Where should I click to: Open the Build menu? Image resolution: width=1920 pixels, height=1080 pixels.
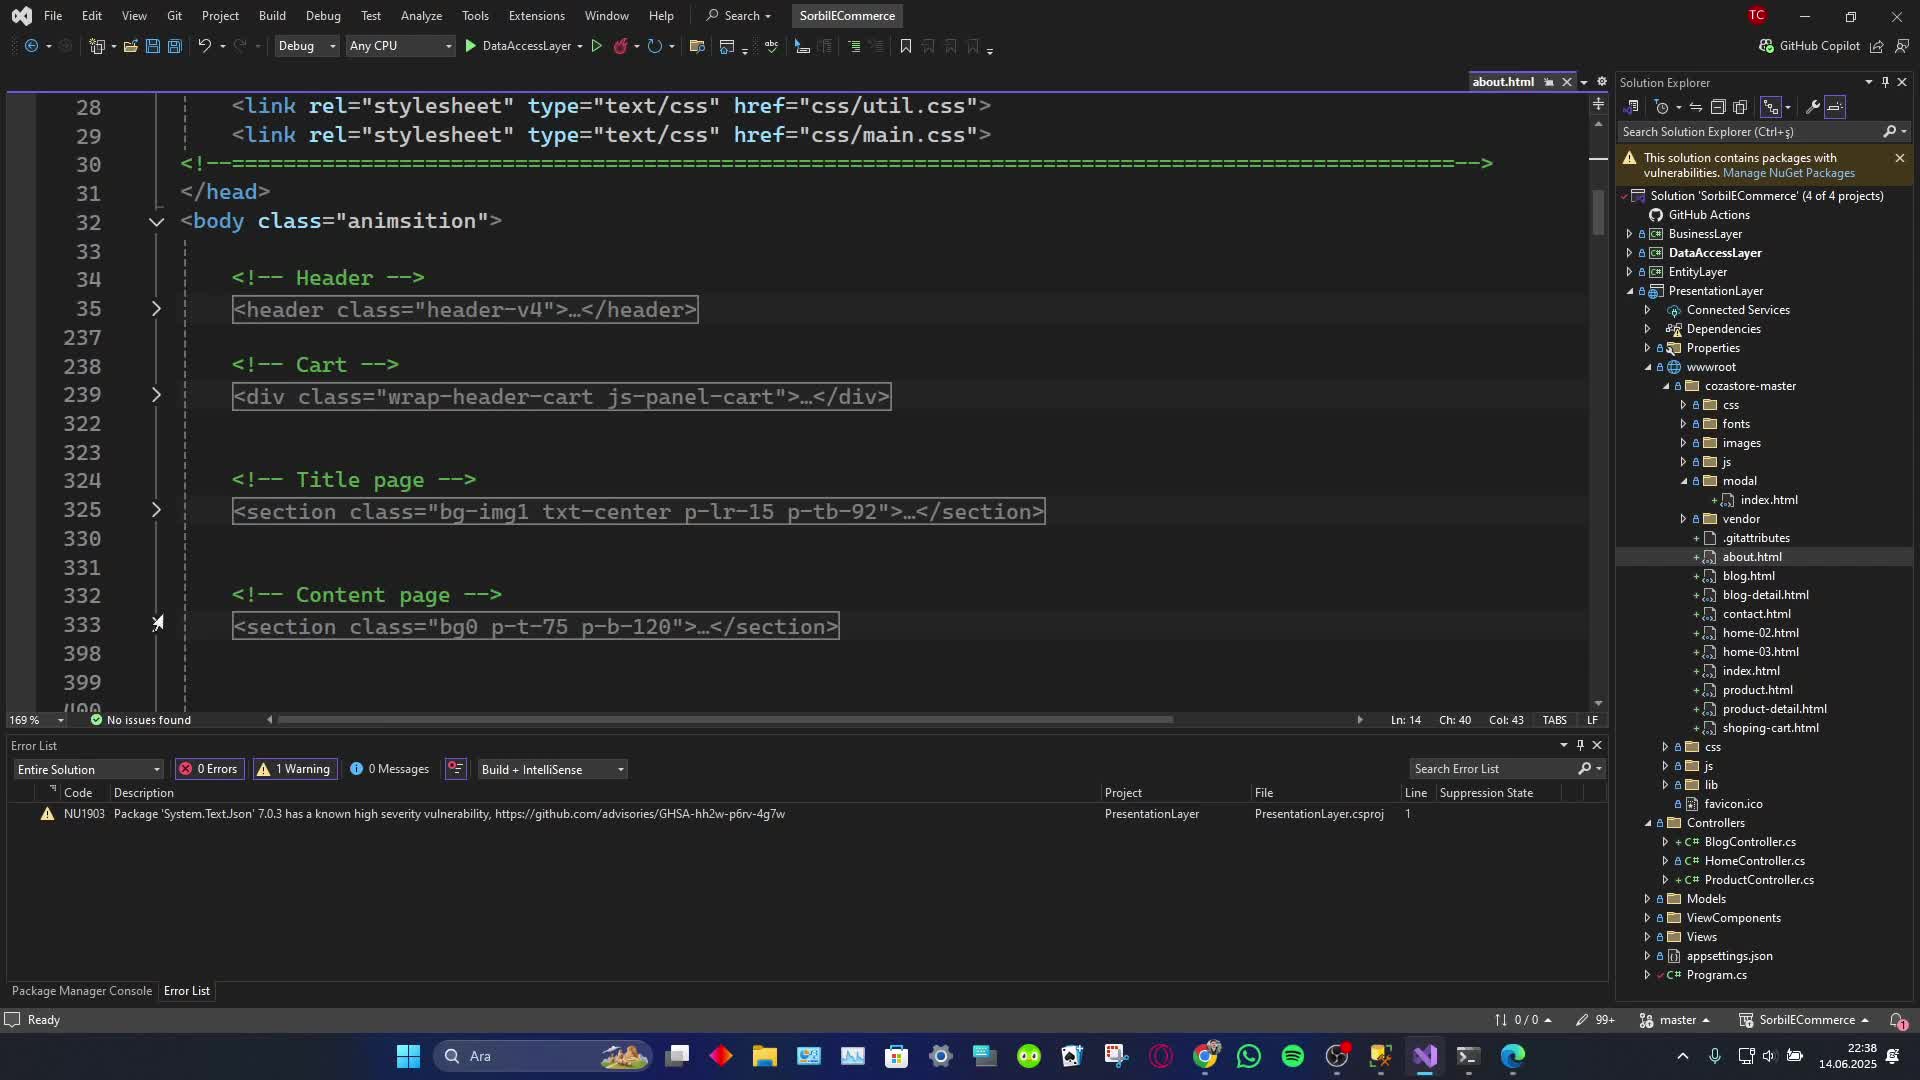tap(272, 16)
